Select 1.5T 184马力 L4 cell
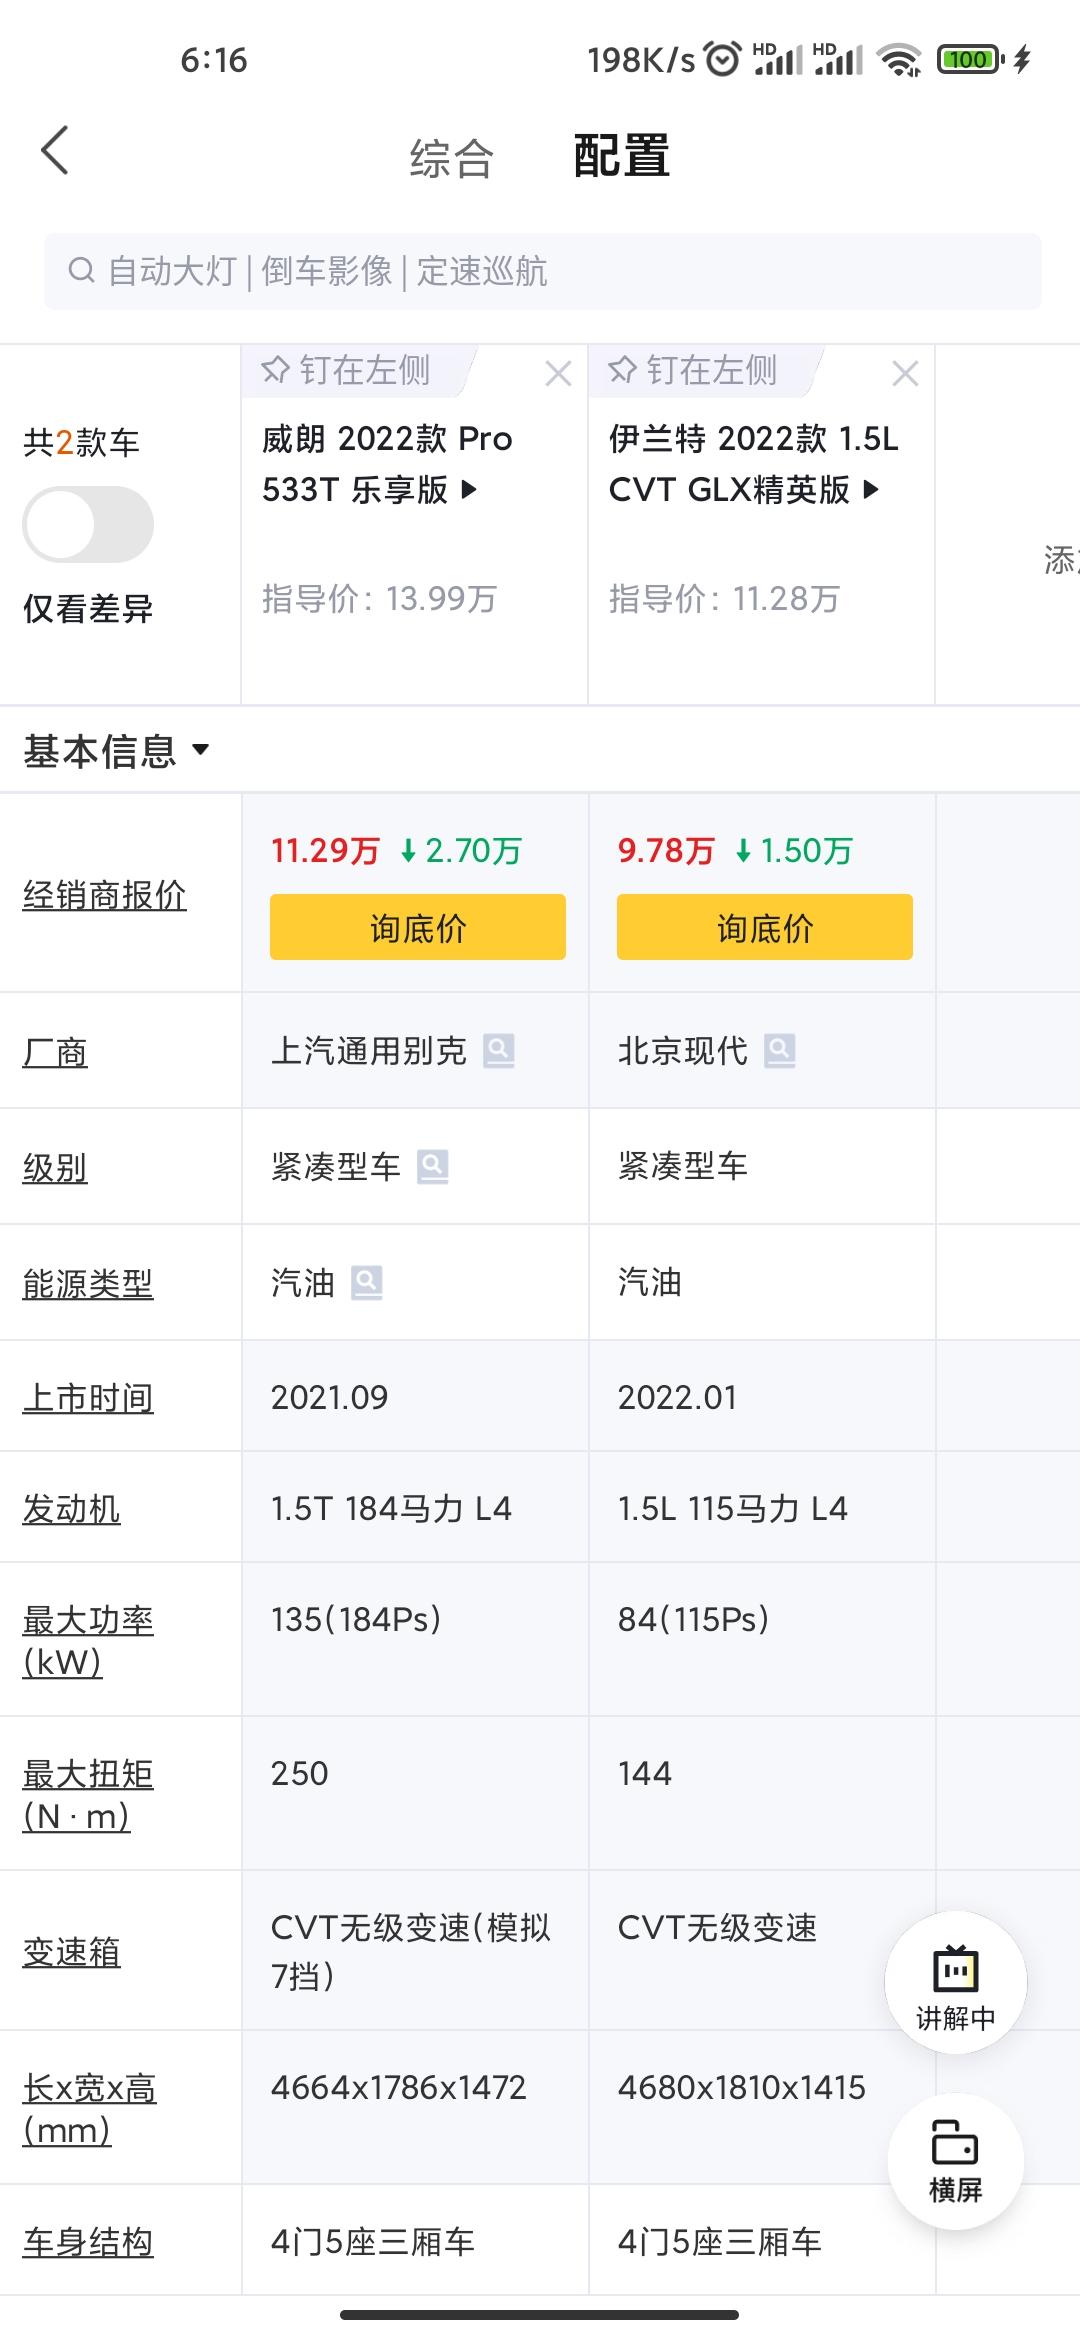 415,1507
